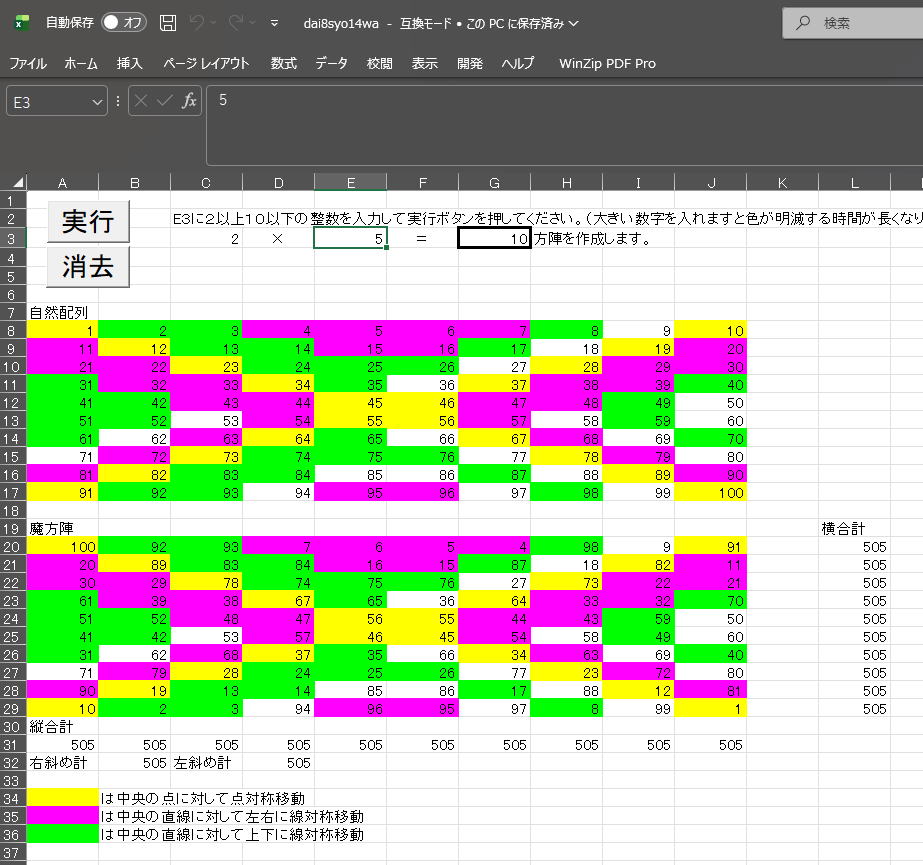The height and width of the screenshot is (865, 923).
Task: Click the formula bar Enter checkmark icon
Action: (x=164, y=100)
